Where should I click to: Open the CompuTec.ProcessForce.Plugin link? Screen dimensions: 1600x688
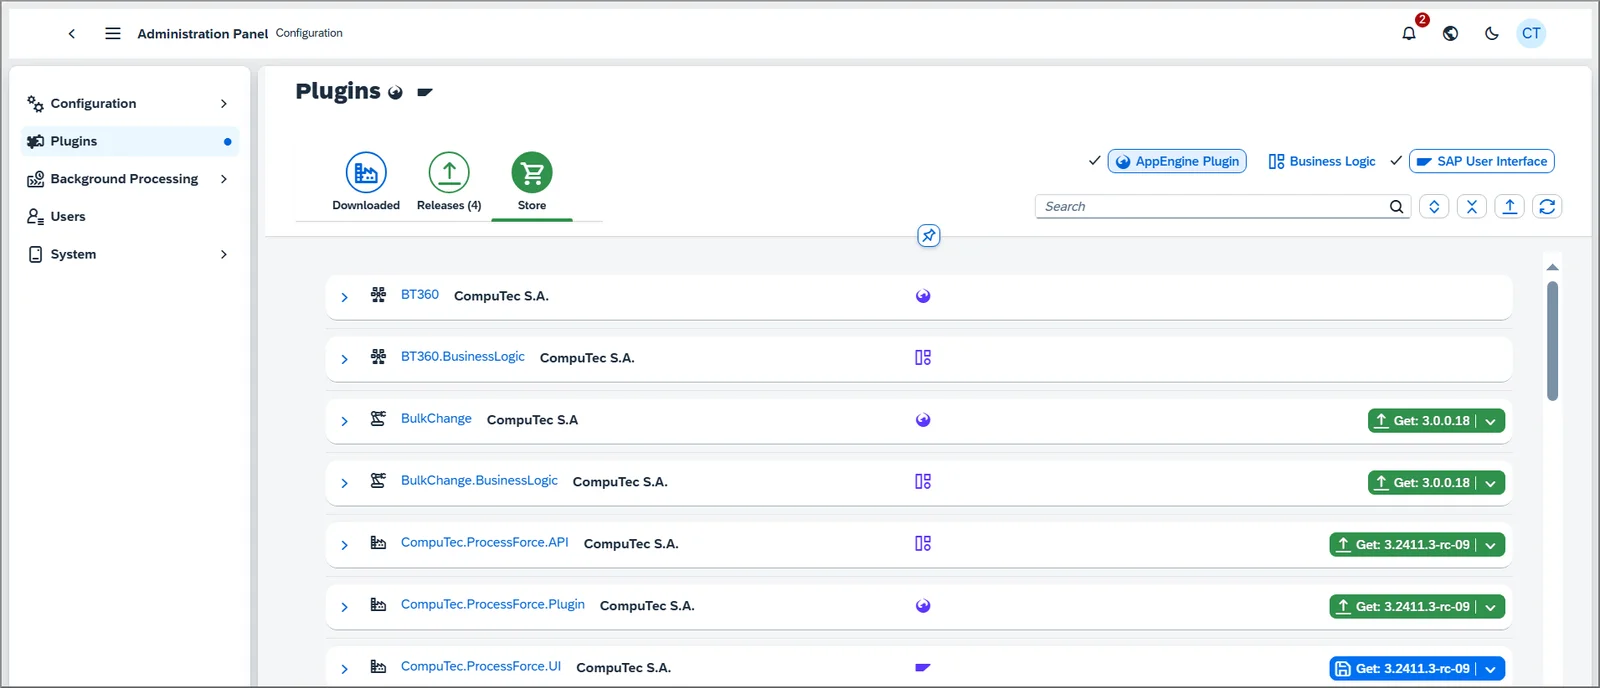pyautogui.click(x=493, y=605)
